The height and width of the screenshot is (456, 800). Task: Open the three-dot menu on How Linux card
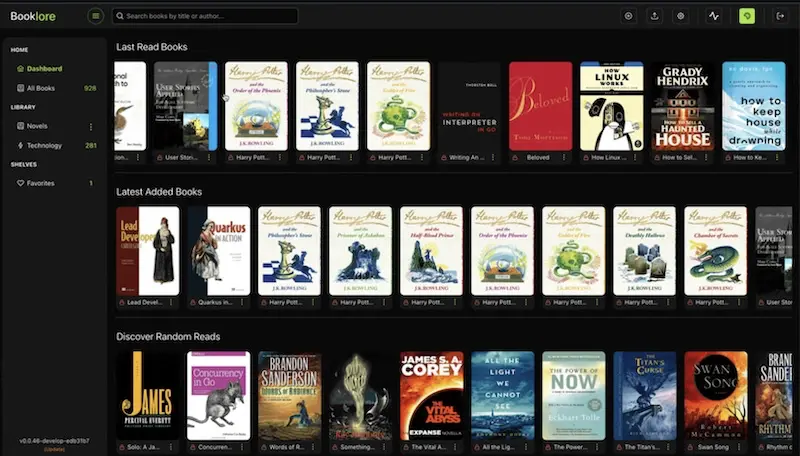click(635, 158)
